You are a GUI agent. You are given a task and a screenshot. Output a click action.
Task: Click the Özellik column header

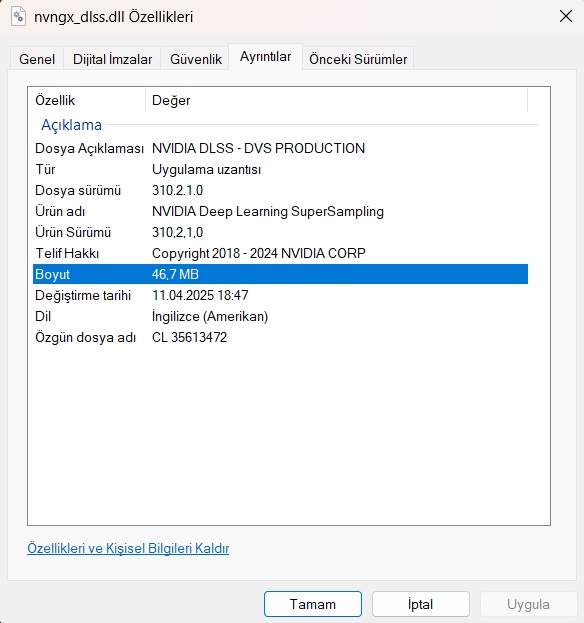87,100
